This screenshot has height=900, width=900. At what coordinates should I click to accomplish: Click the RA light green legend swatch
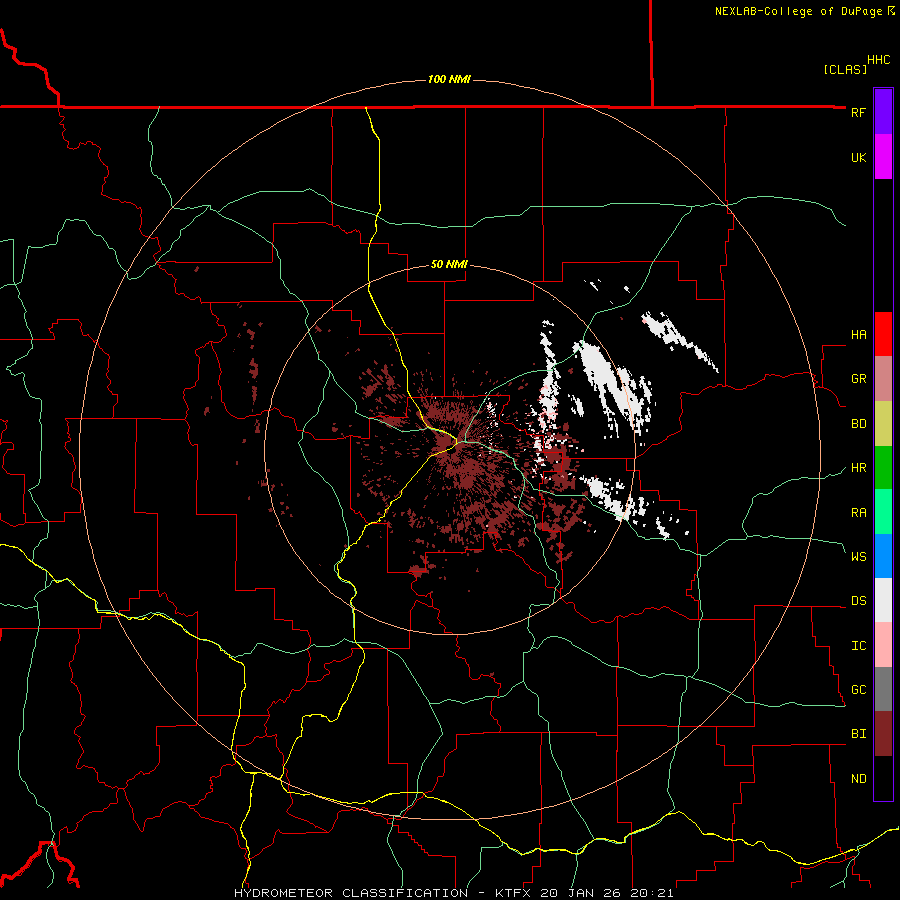883,512
